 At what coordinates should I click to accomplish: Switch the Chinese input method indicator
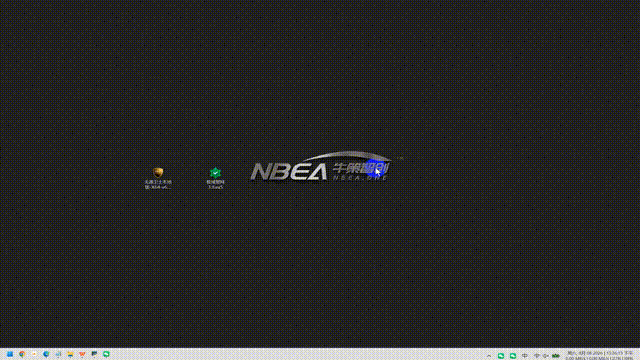point(525,356)
